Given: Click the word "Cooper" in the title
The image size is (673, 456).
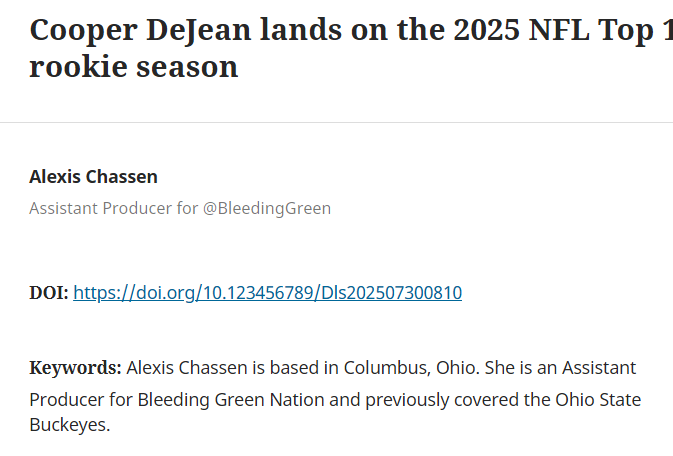Looking at the screenshot, I should tap(83, 31).
